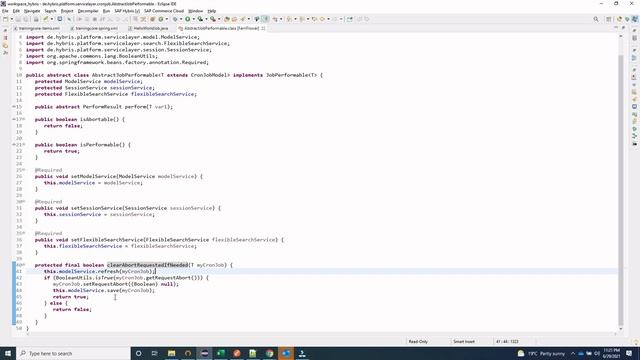The height and width of the screenshot is (360, 640).
Task: Open the Project menu
Action: 67,11
